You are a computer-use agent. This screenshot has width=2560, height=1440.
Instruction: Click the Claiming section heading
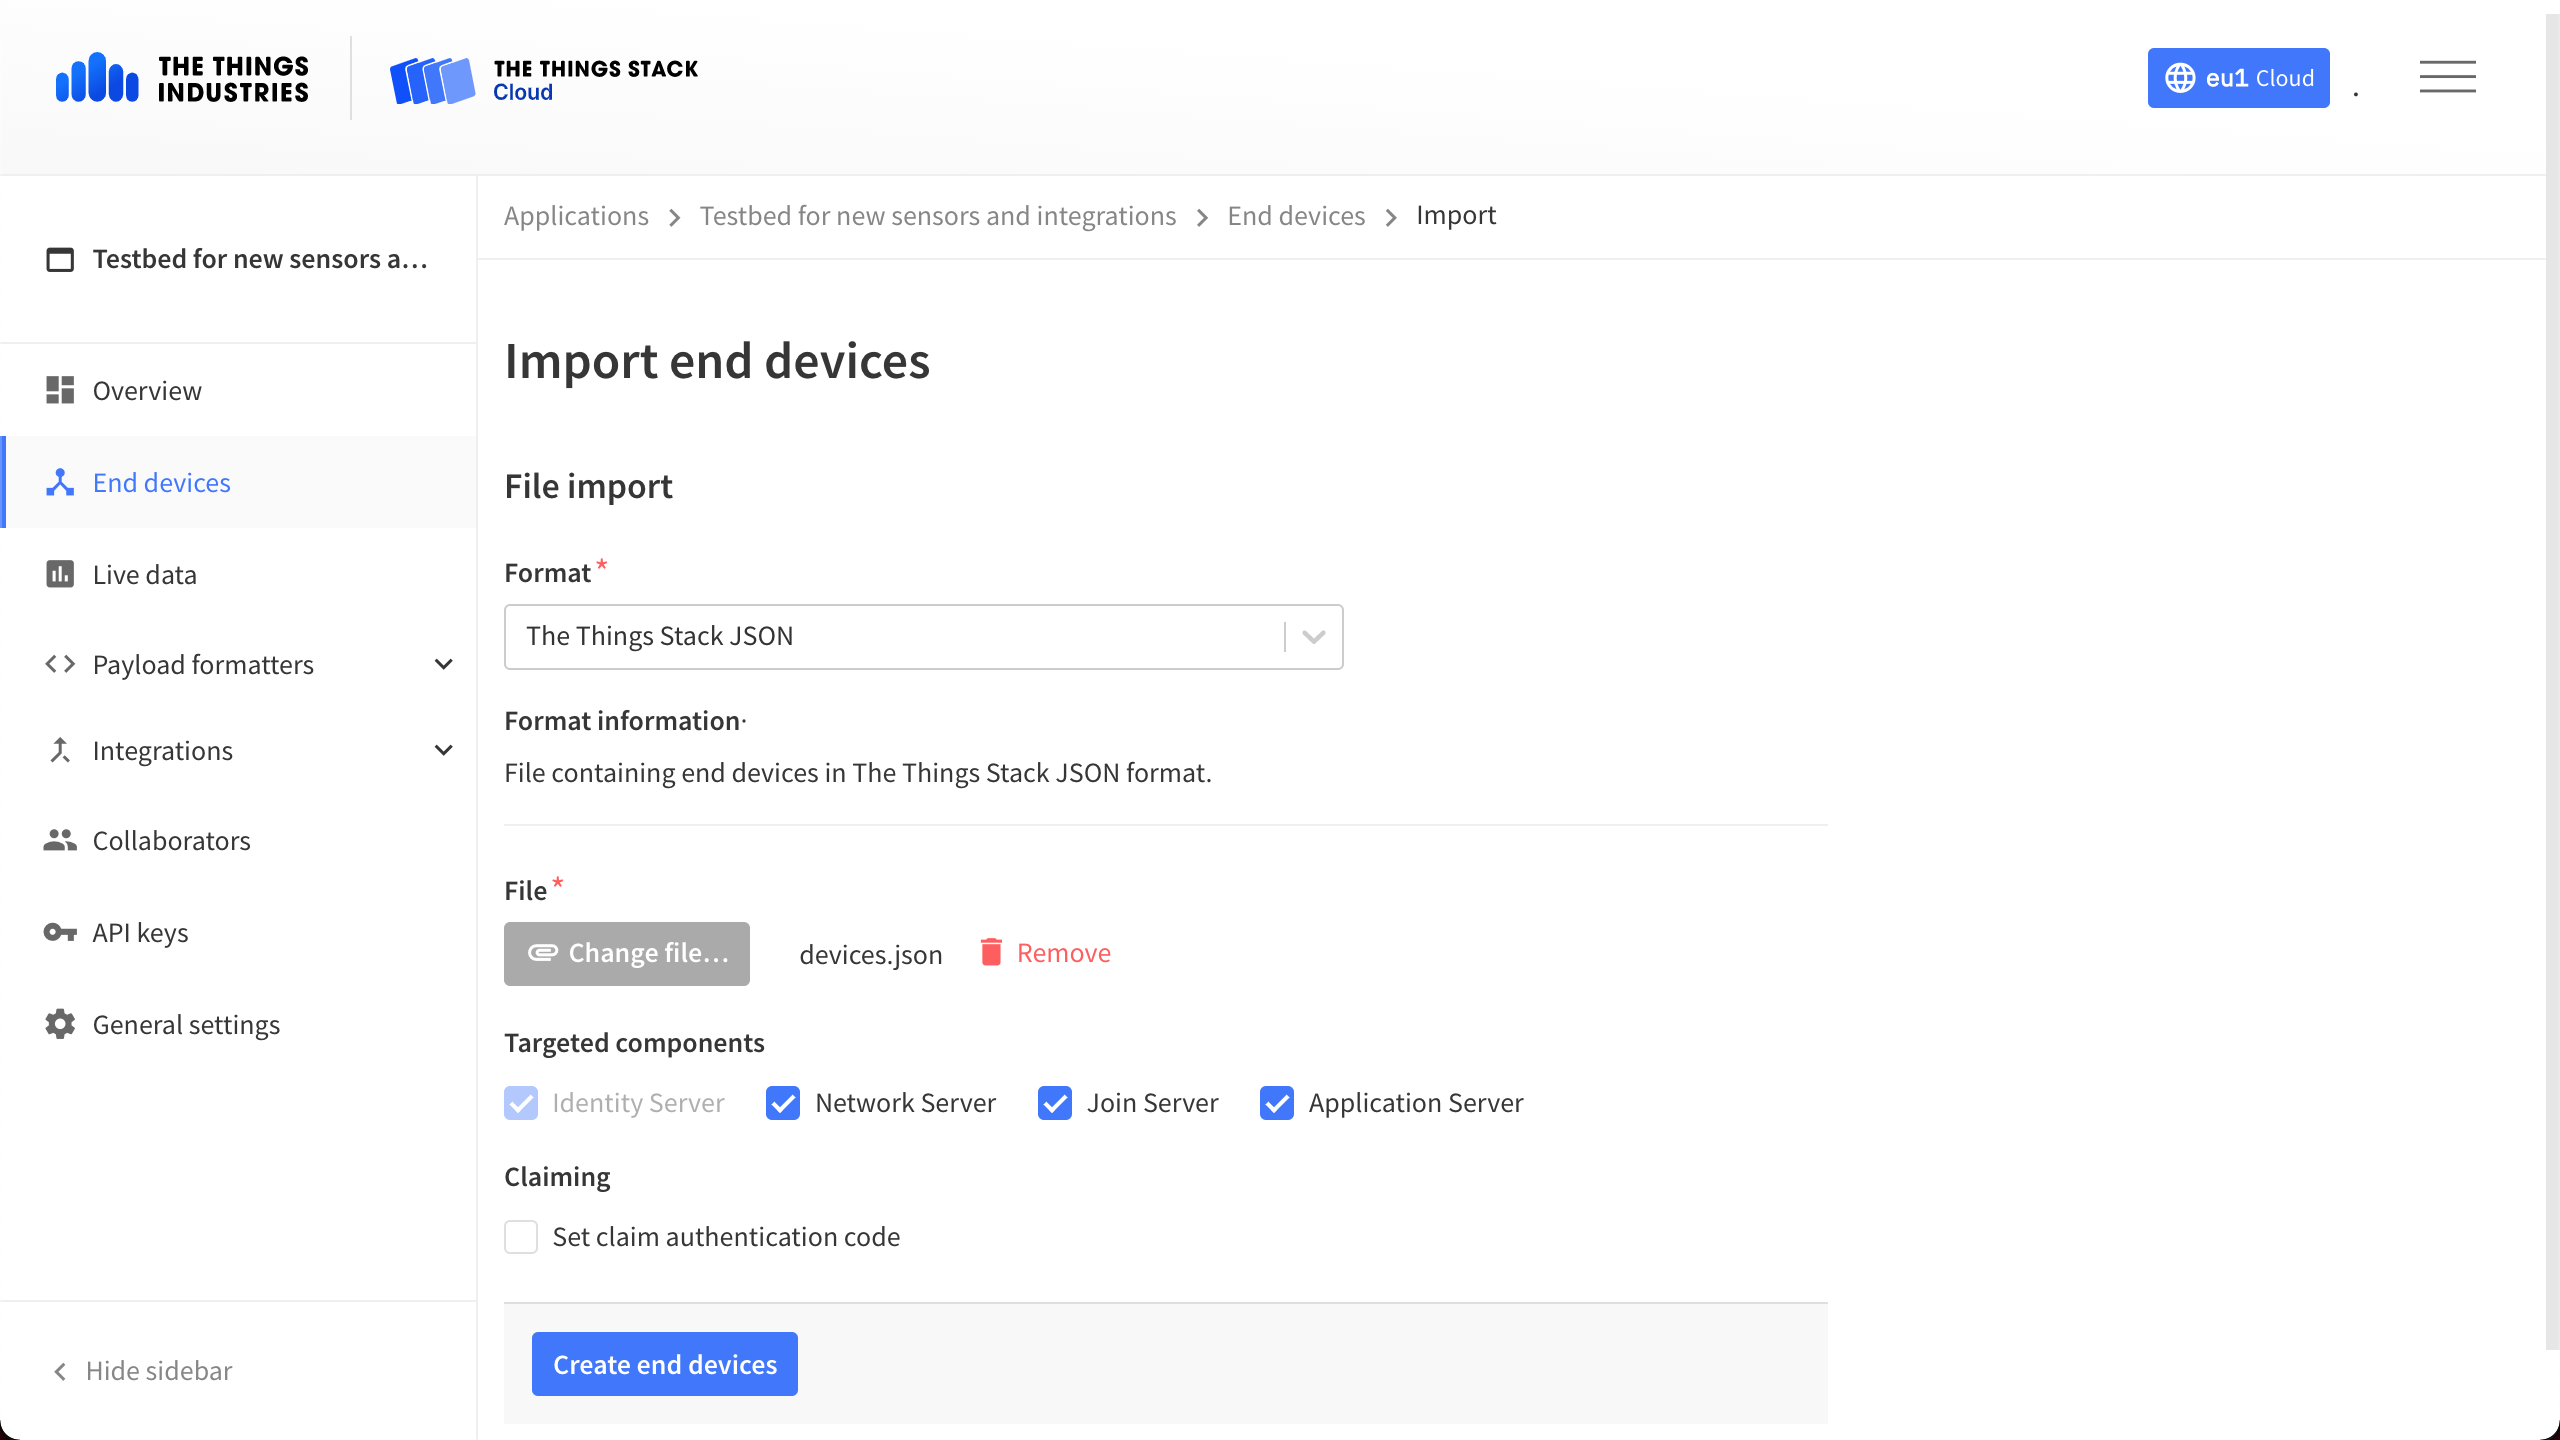point(557,1177)
